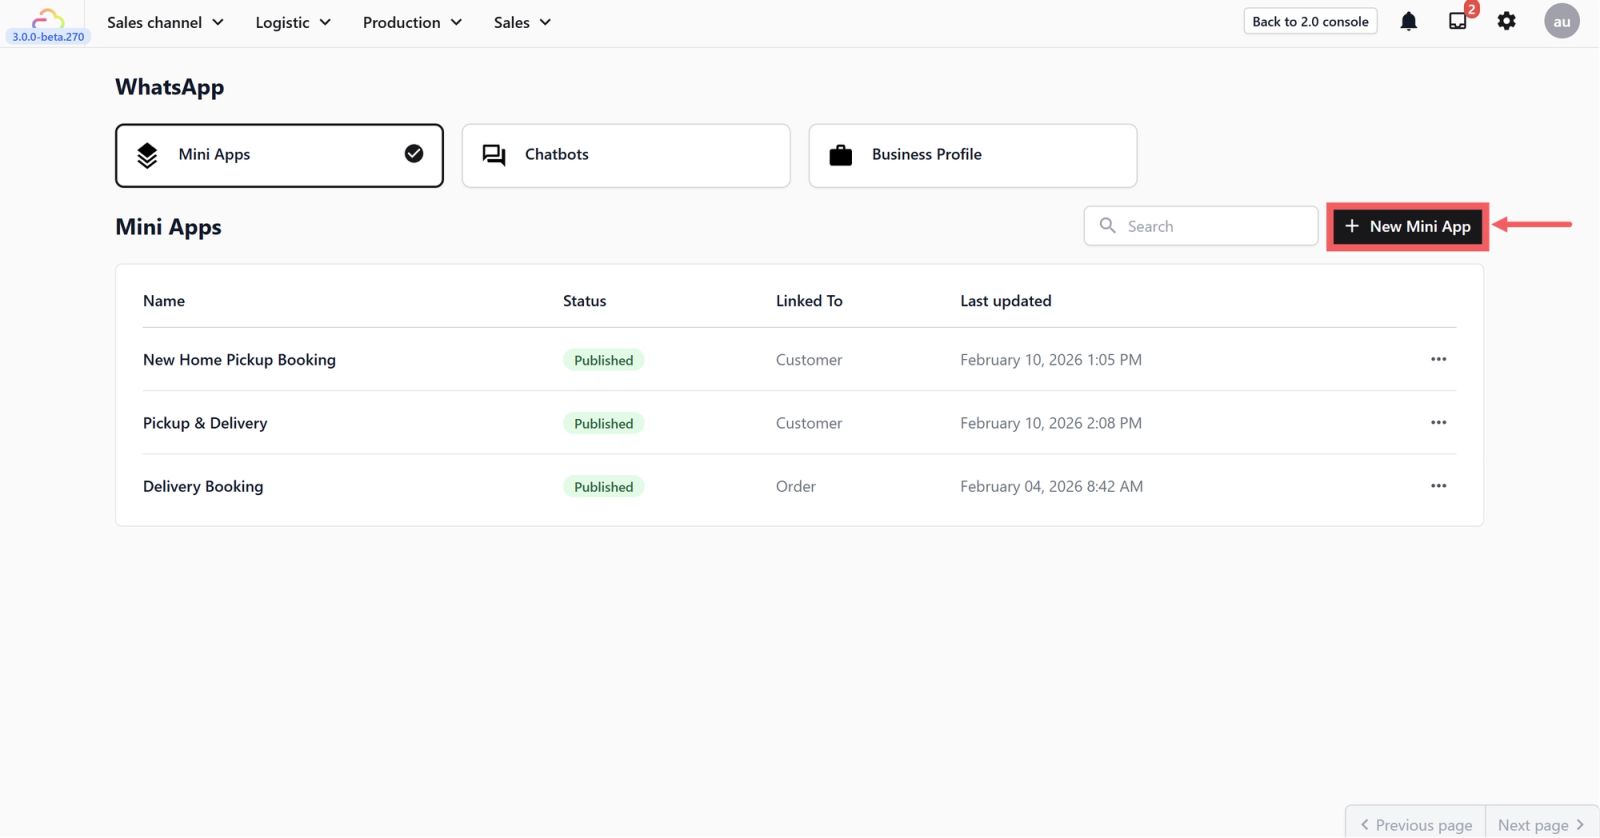This screenshot has width=1600, height=838.
Task: Expand the Production menu
Action: click(x=412, y=22)
